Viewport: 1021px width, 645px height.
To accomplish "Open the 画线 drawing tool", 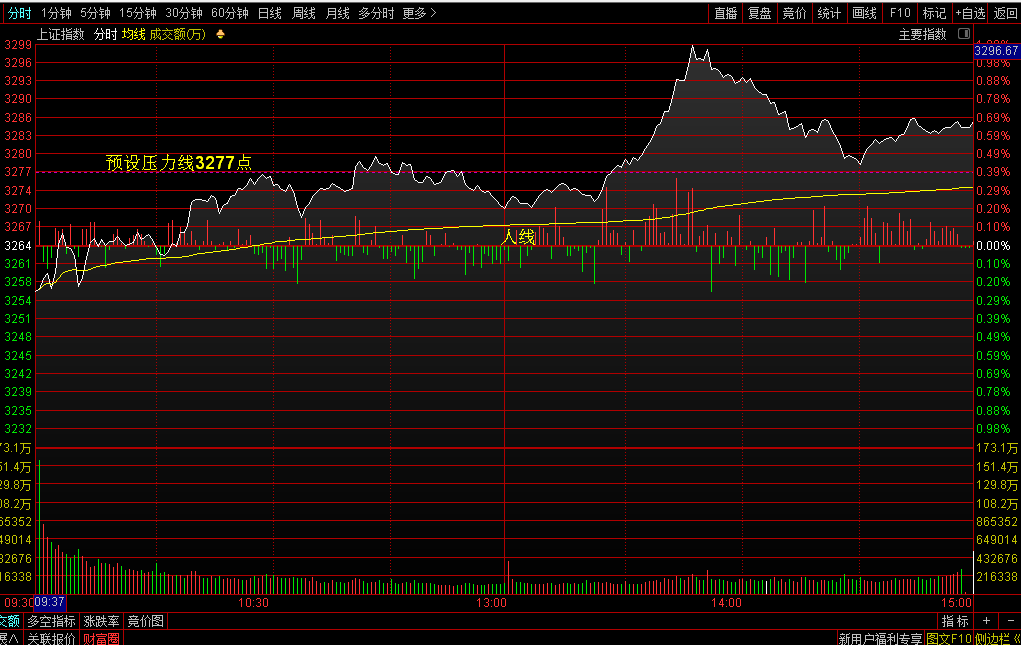I will pyautogui.click(x=863, y=13).
